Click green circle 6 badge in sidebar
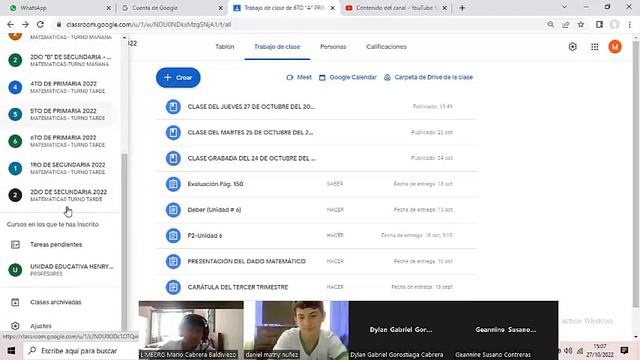The image size is (640, 360). [x=15, y=141]
